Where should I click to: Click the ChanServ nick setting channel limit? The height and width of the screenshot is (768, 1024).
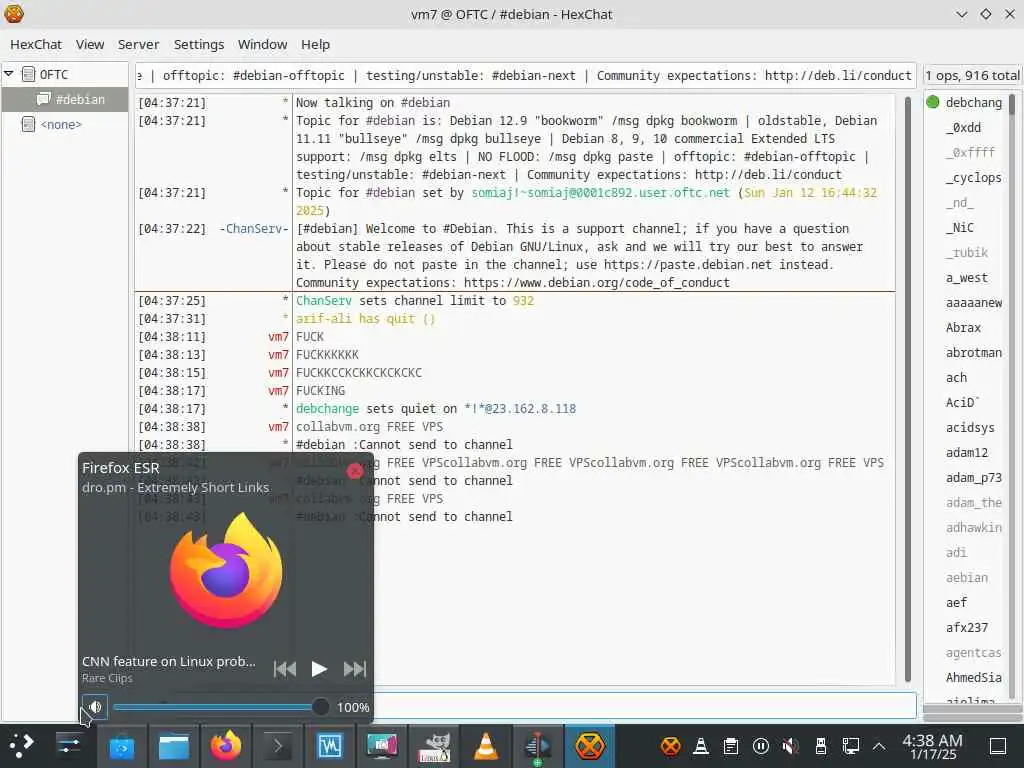coord(324,300)
